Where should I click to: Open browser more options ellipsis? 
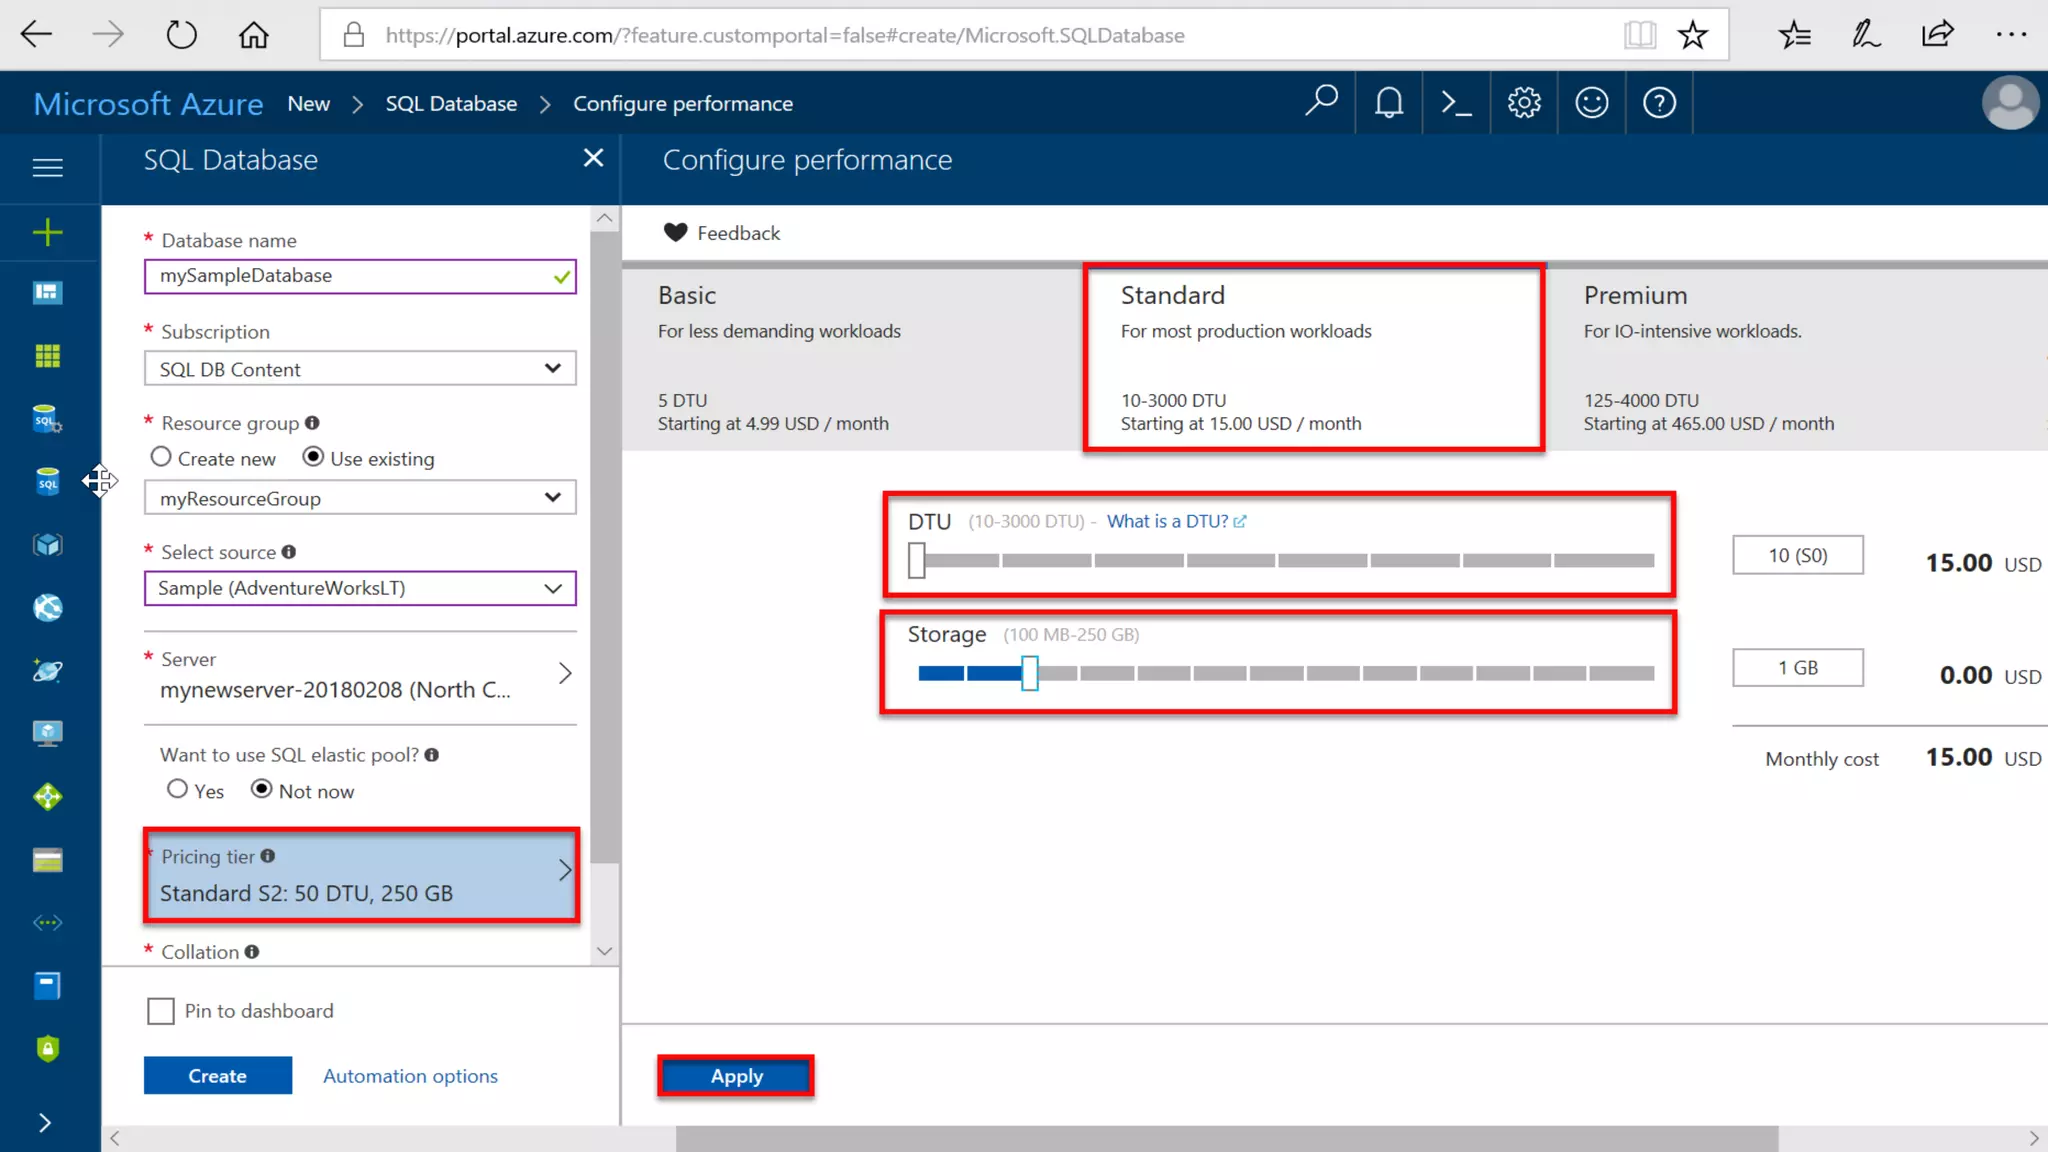(2011, 35)
